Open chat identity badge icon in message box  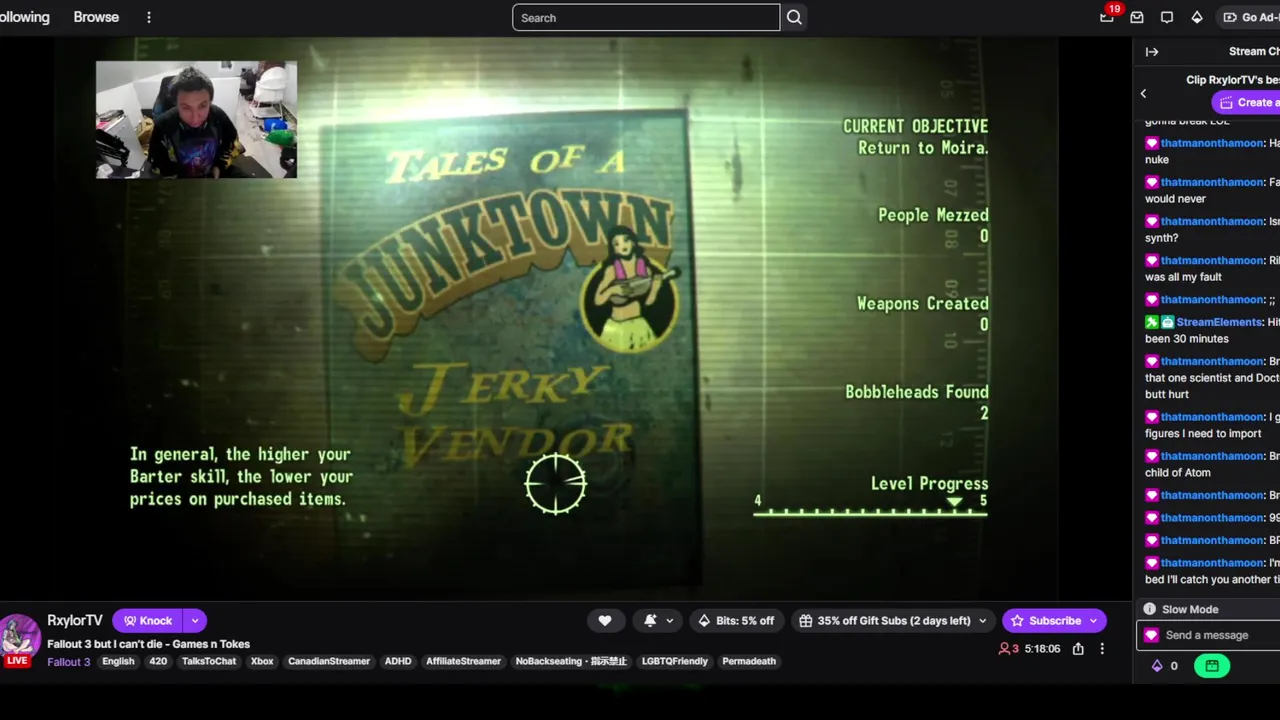point(1151,635)
